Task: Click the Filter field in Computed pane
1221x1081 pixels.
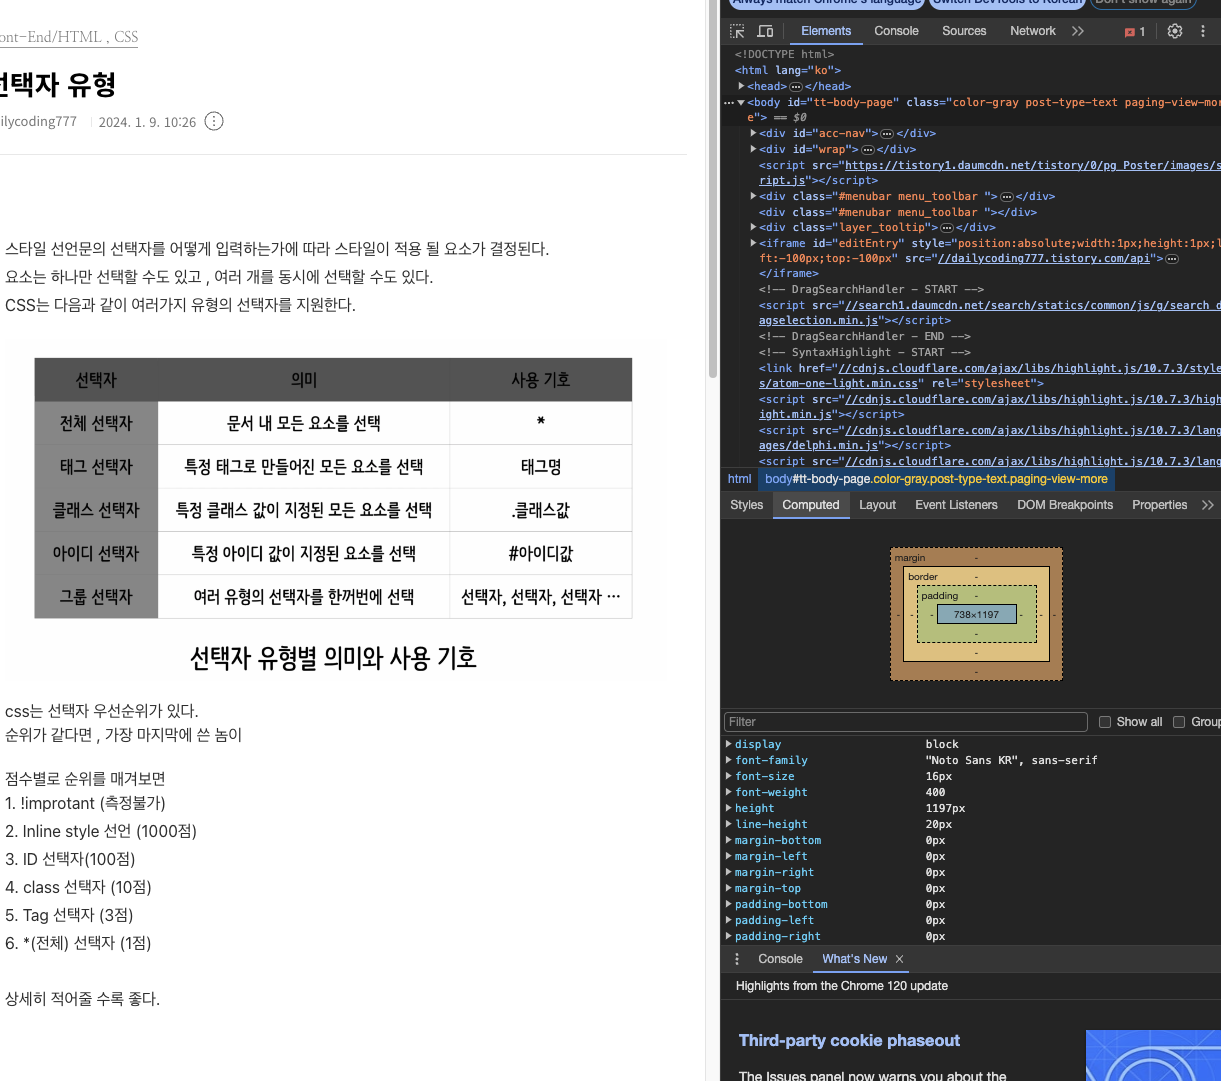Action: click(905, 722)
